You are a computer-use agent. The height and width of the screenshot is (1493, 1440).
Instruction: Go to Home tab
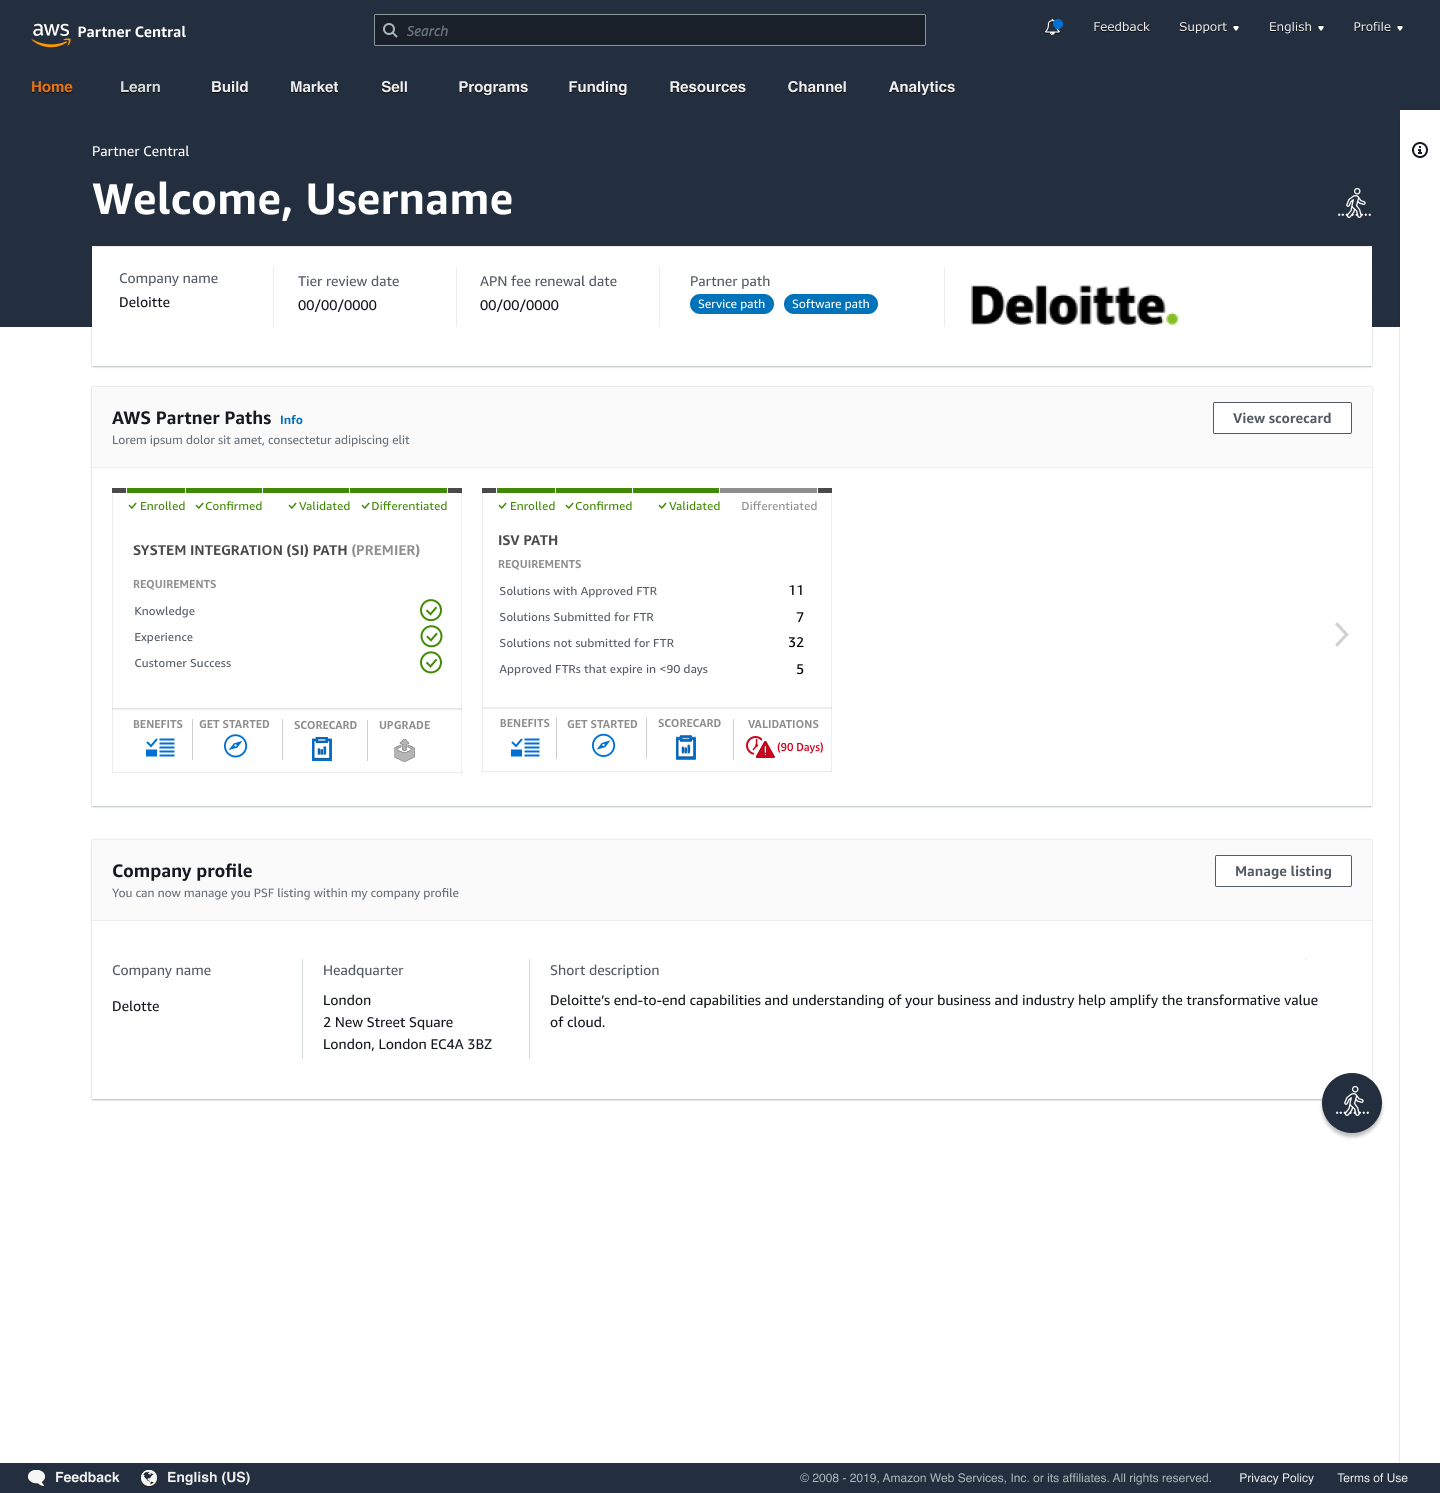tap(52, 87)
